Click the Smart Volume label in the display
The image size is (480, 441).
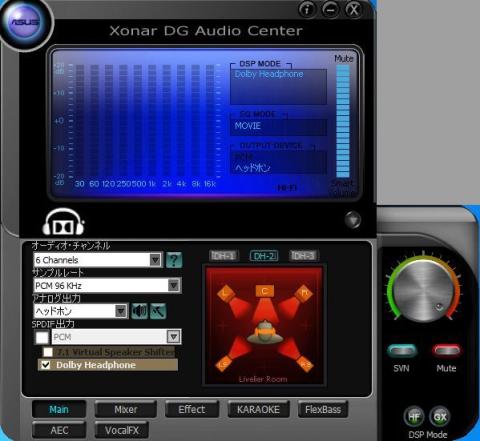tap(343, 188)
